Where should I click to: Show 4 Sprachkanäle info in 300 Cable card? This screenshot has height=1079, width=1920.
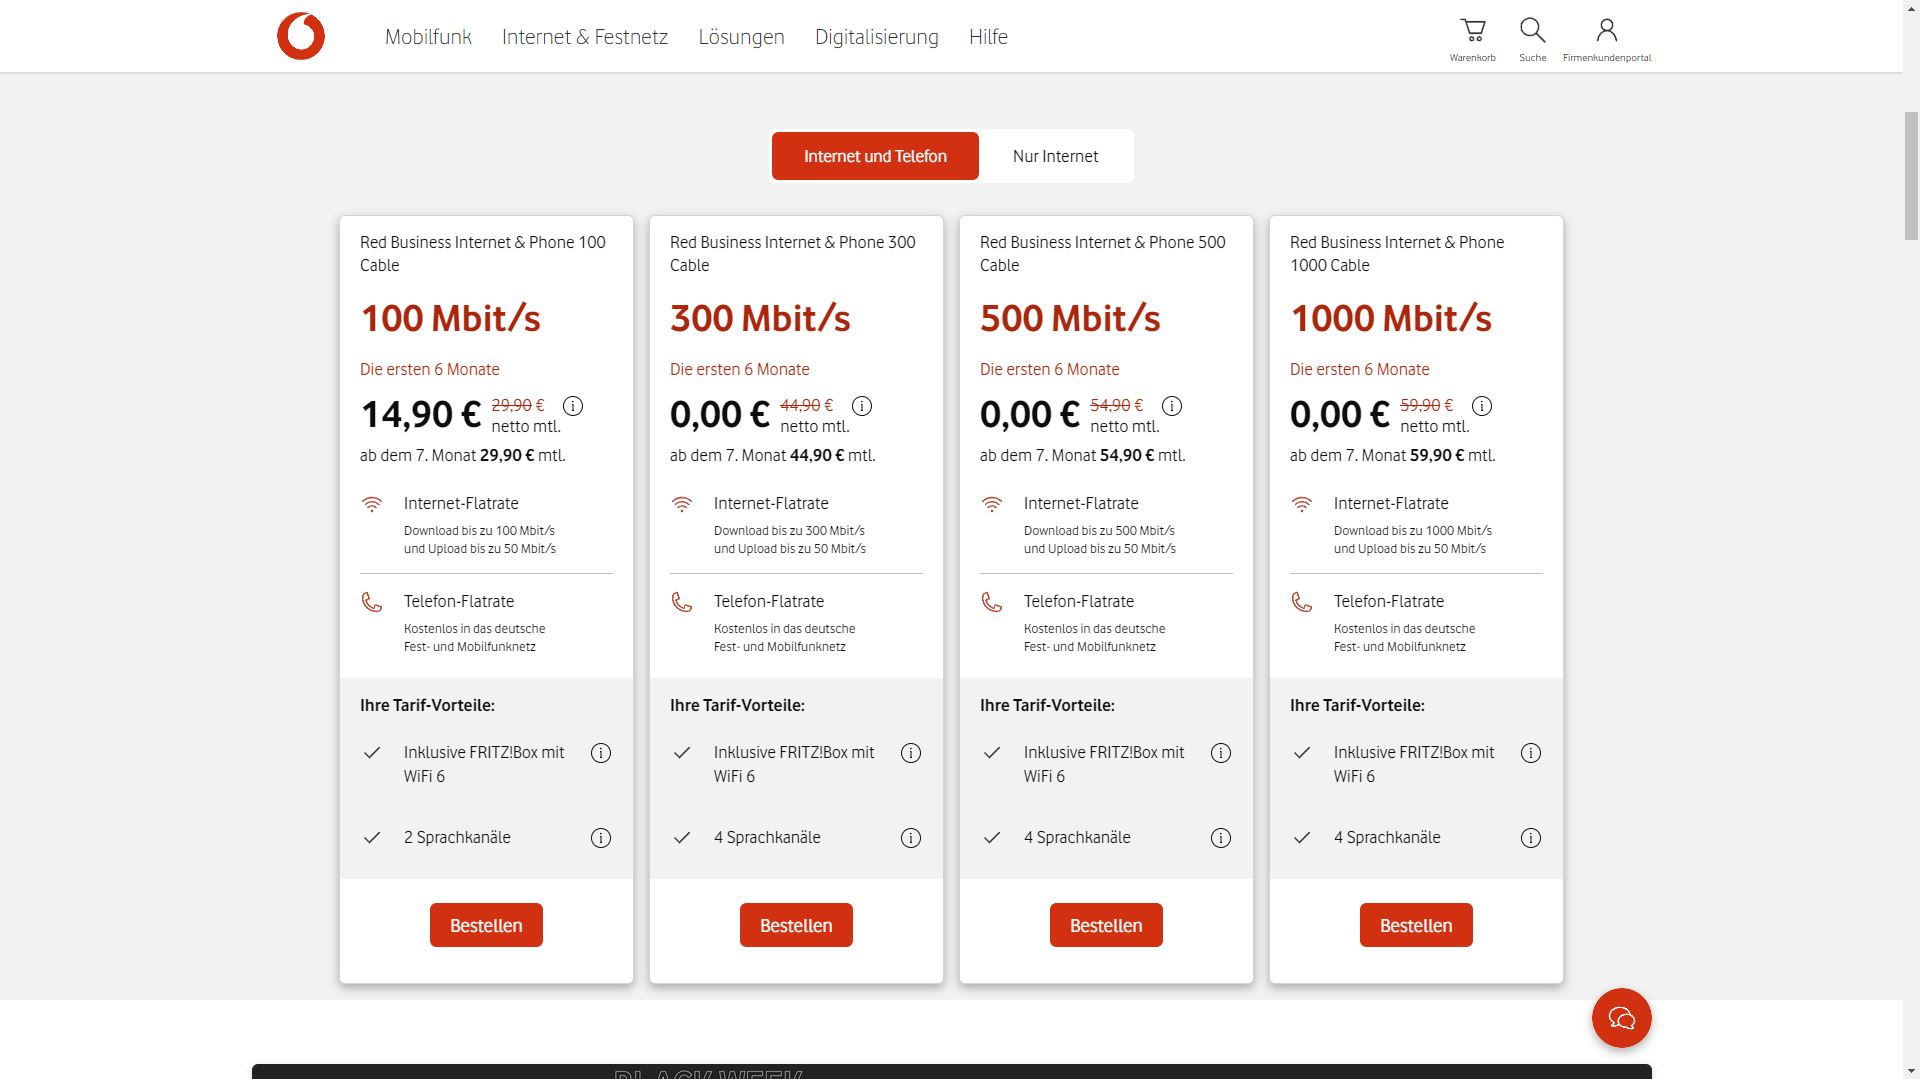(x=911, y=838)
